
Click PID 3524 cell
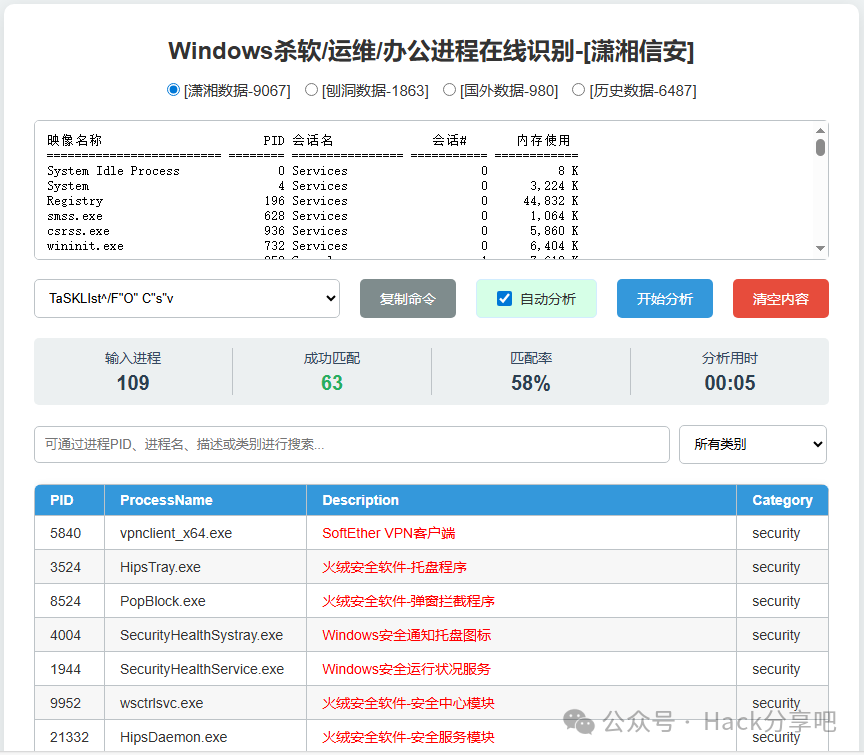69,567
